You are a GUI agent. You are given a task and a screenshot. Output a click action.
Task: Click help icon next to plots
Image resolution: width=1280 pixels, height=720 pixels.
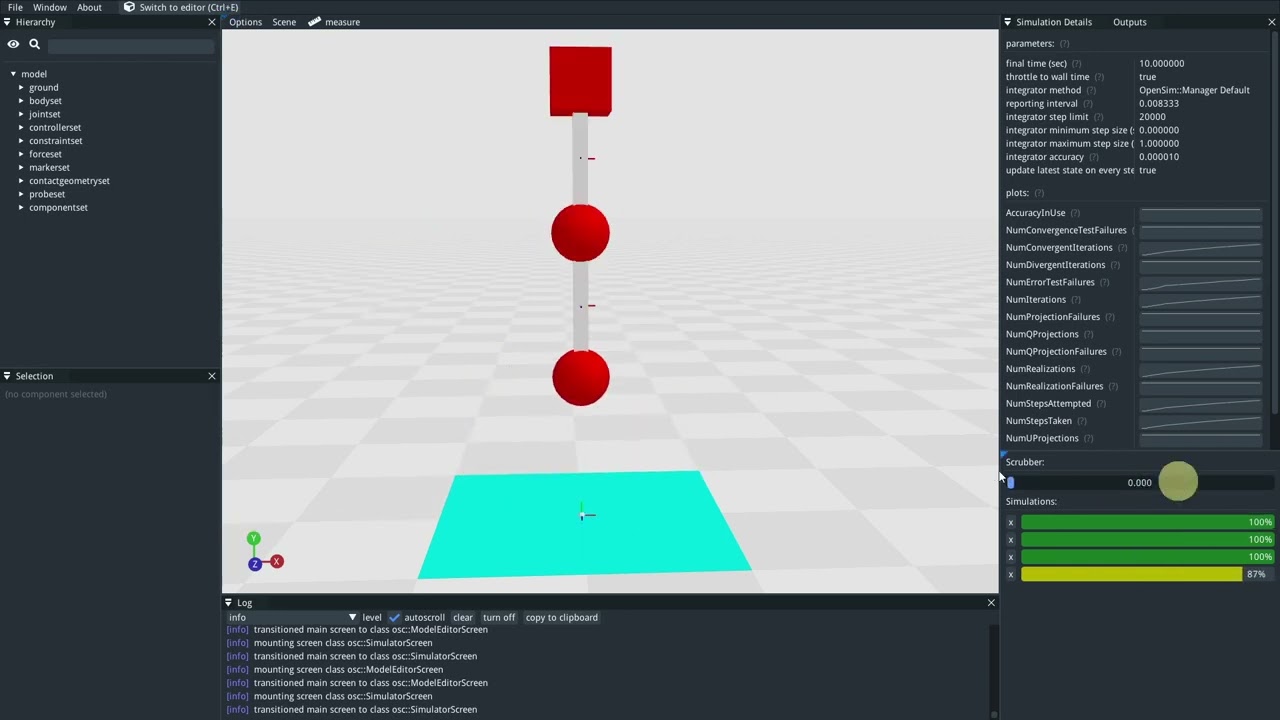[1039, 193]
